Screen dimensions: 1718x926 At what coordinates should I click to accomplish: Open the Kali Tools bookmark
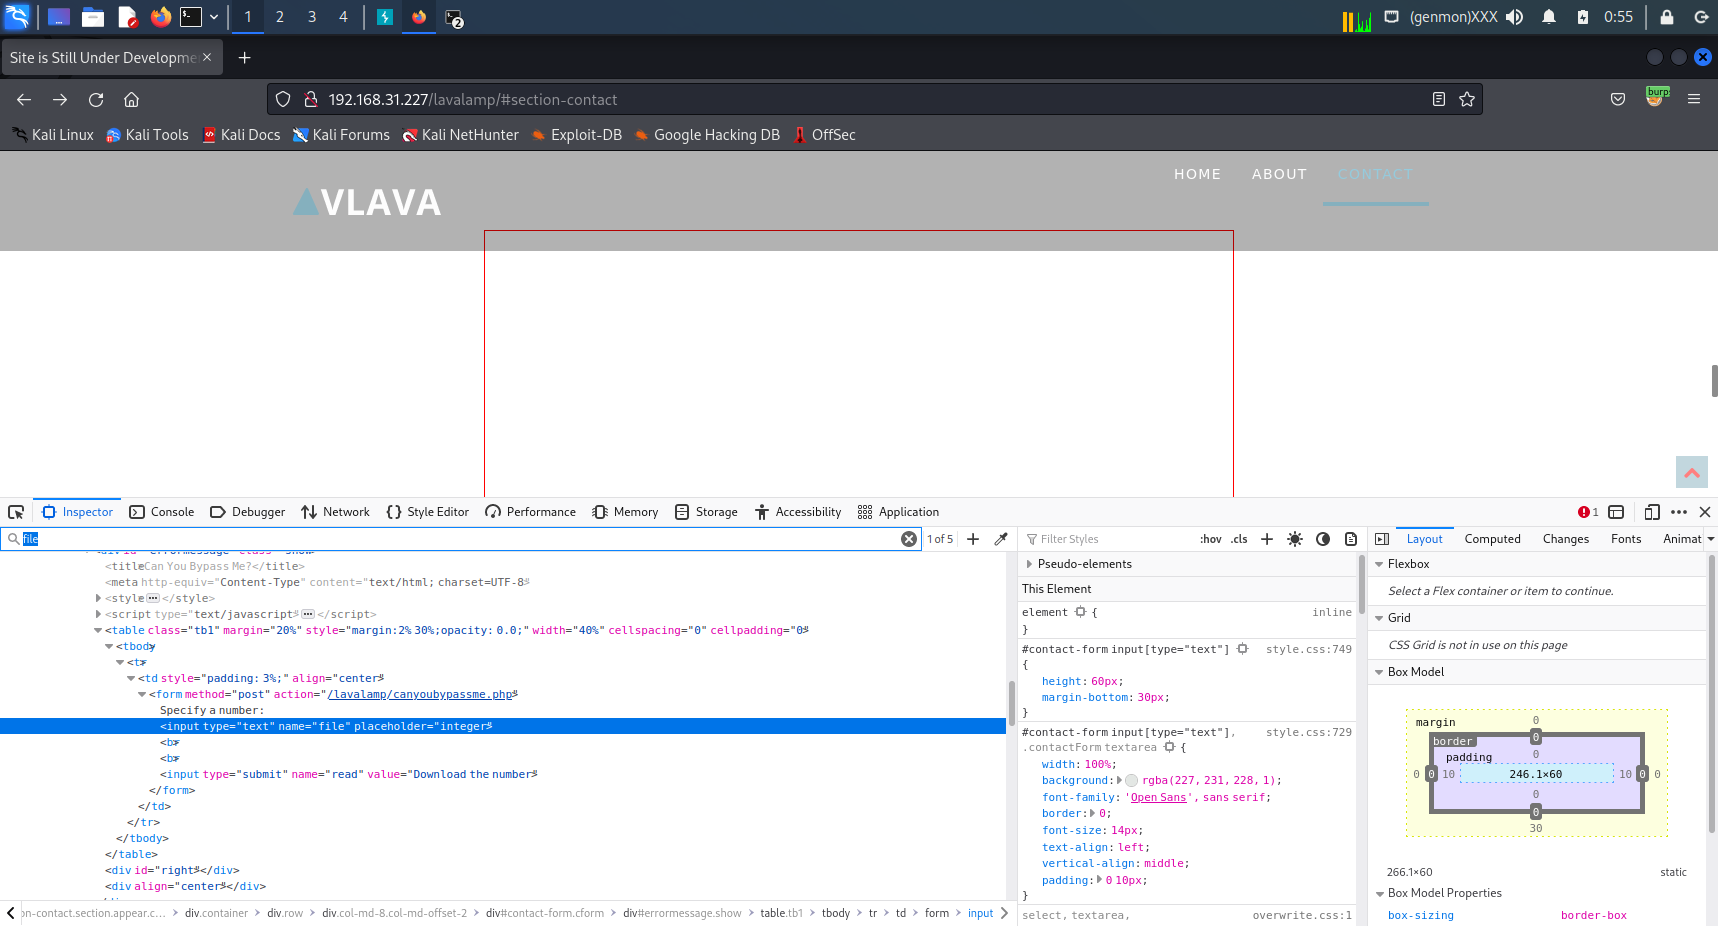click(147, 135)
